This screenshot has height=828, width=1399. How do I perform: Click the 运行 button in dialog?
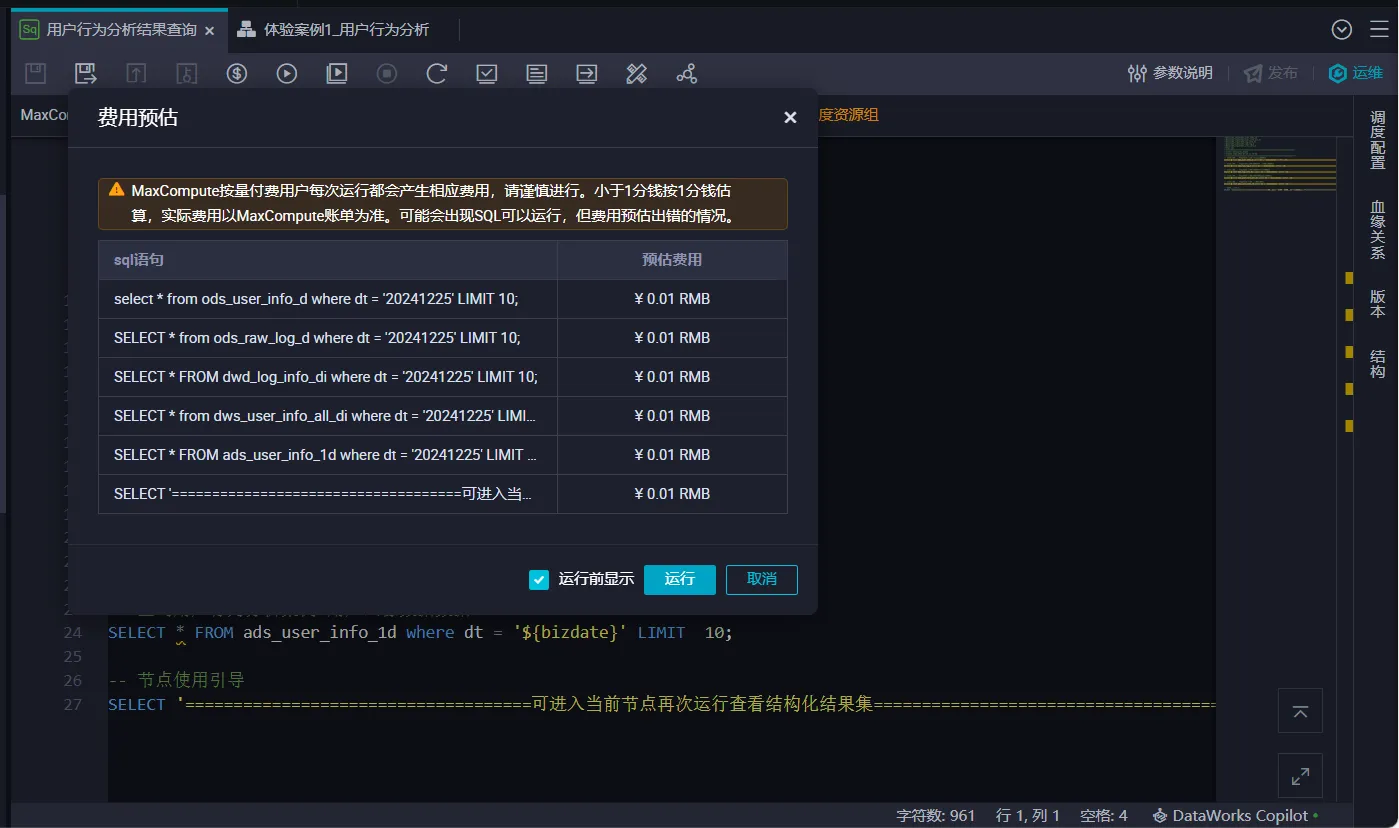click(680, 580)
